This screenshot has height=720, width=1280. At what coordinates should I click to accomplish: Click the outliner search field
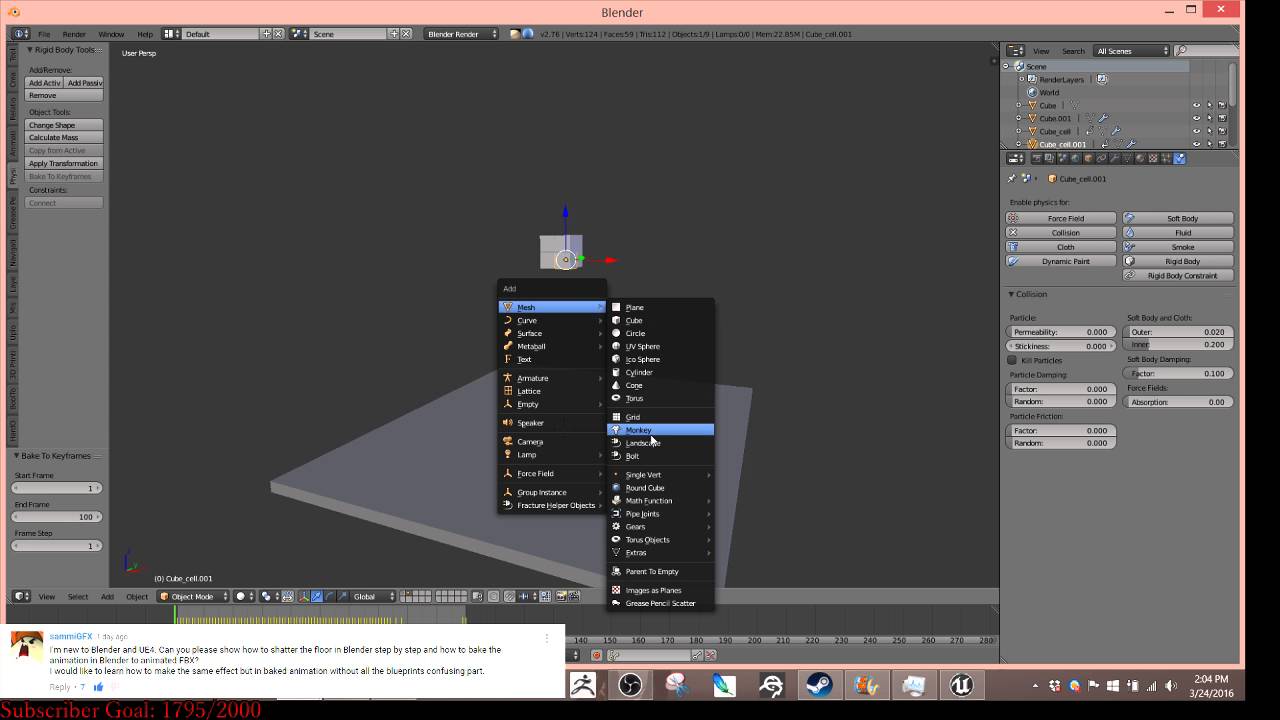(x=1205, y=51)
